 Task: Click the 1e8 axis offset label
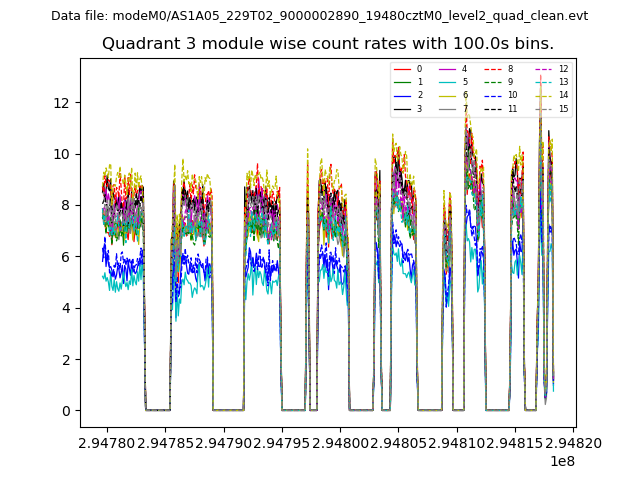(x=562, y=461)
